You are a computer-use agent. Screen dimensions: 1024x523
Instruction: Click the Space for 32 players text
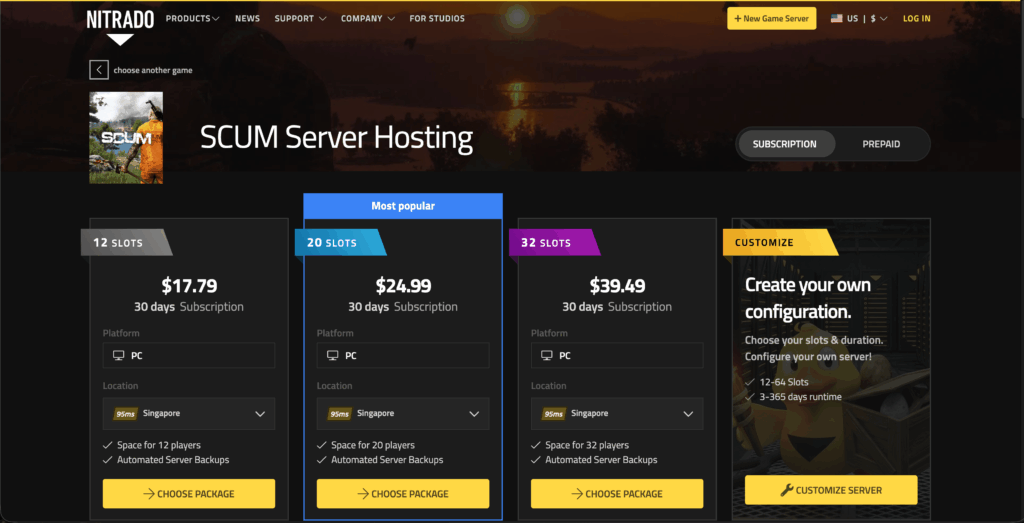pos(587,445)
